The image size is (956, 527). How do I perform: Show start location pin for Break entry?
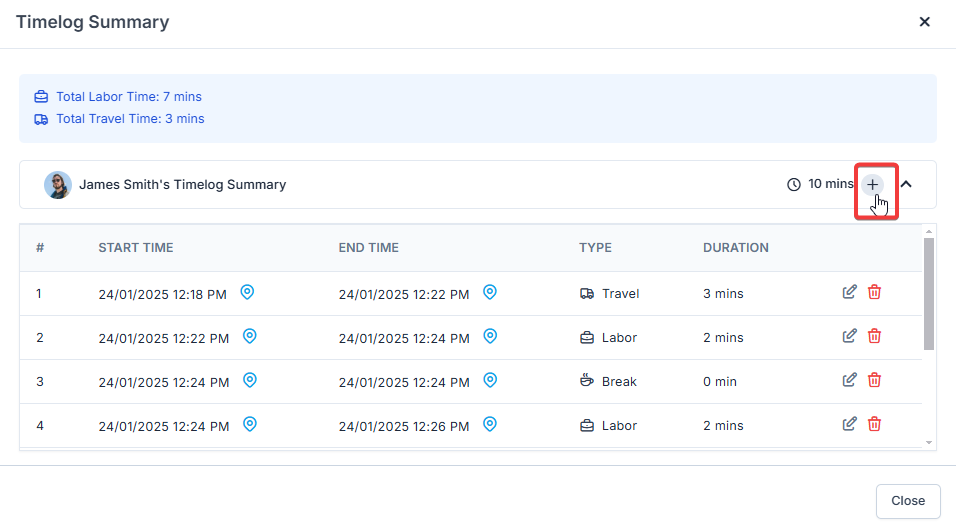[x=250, y=380]
